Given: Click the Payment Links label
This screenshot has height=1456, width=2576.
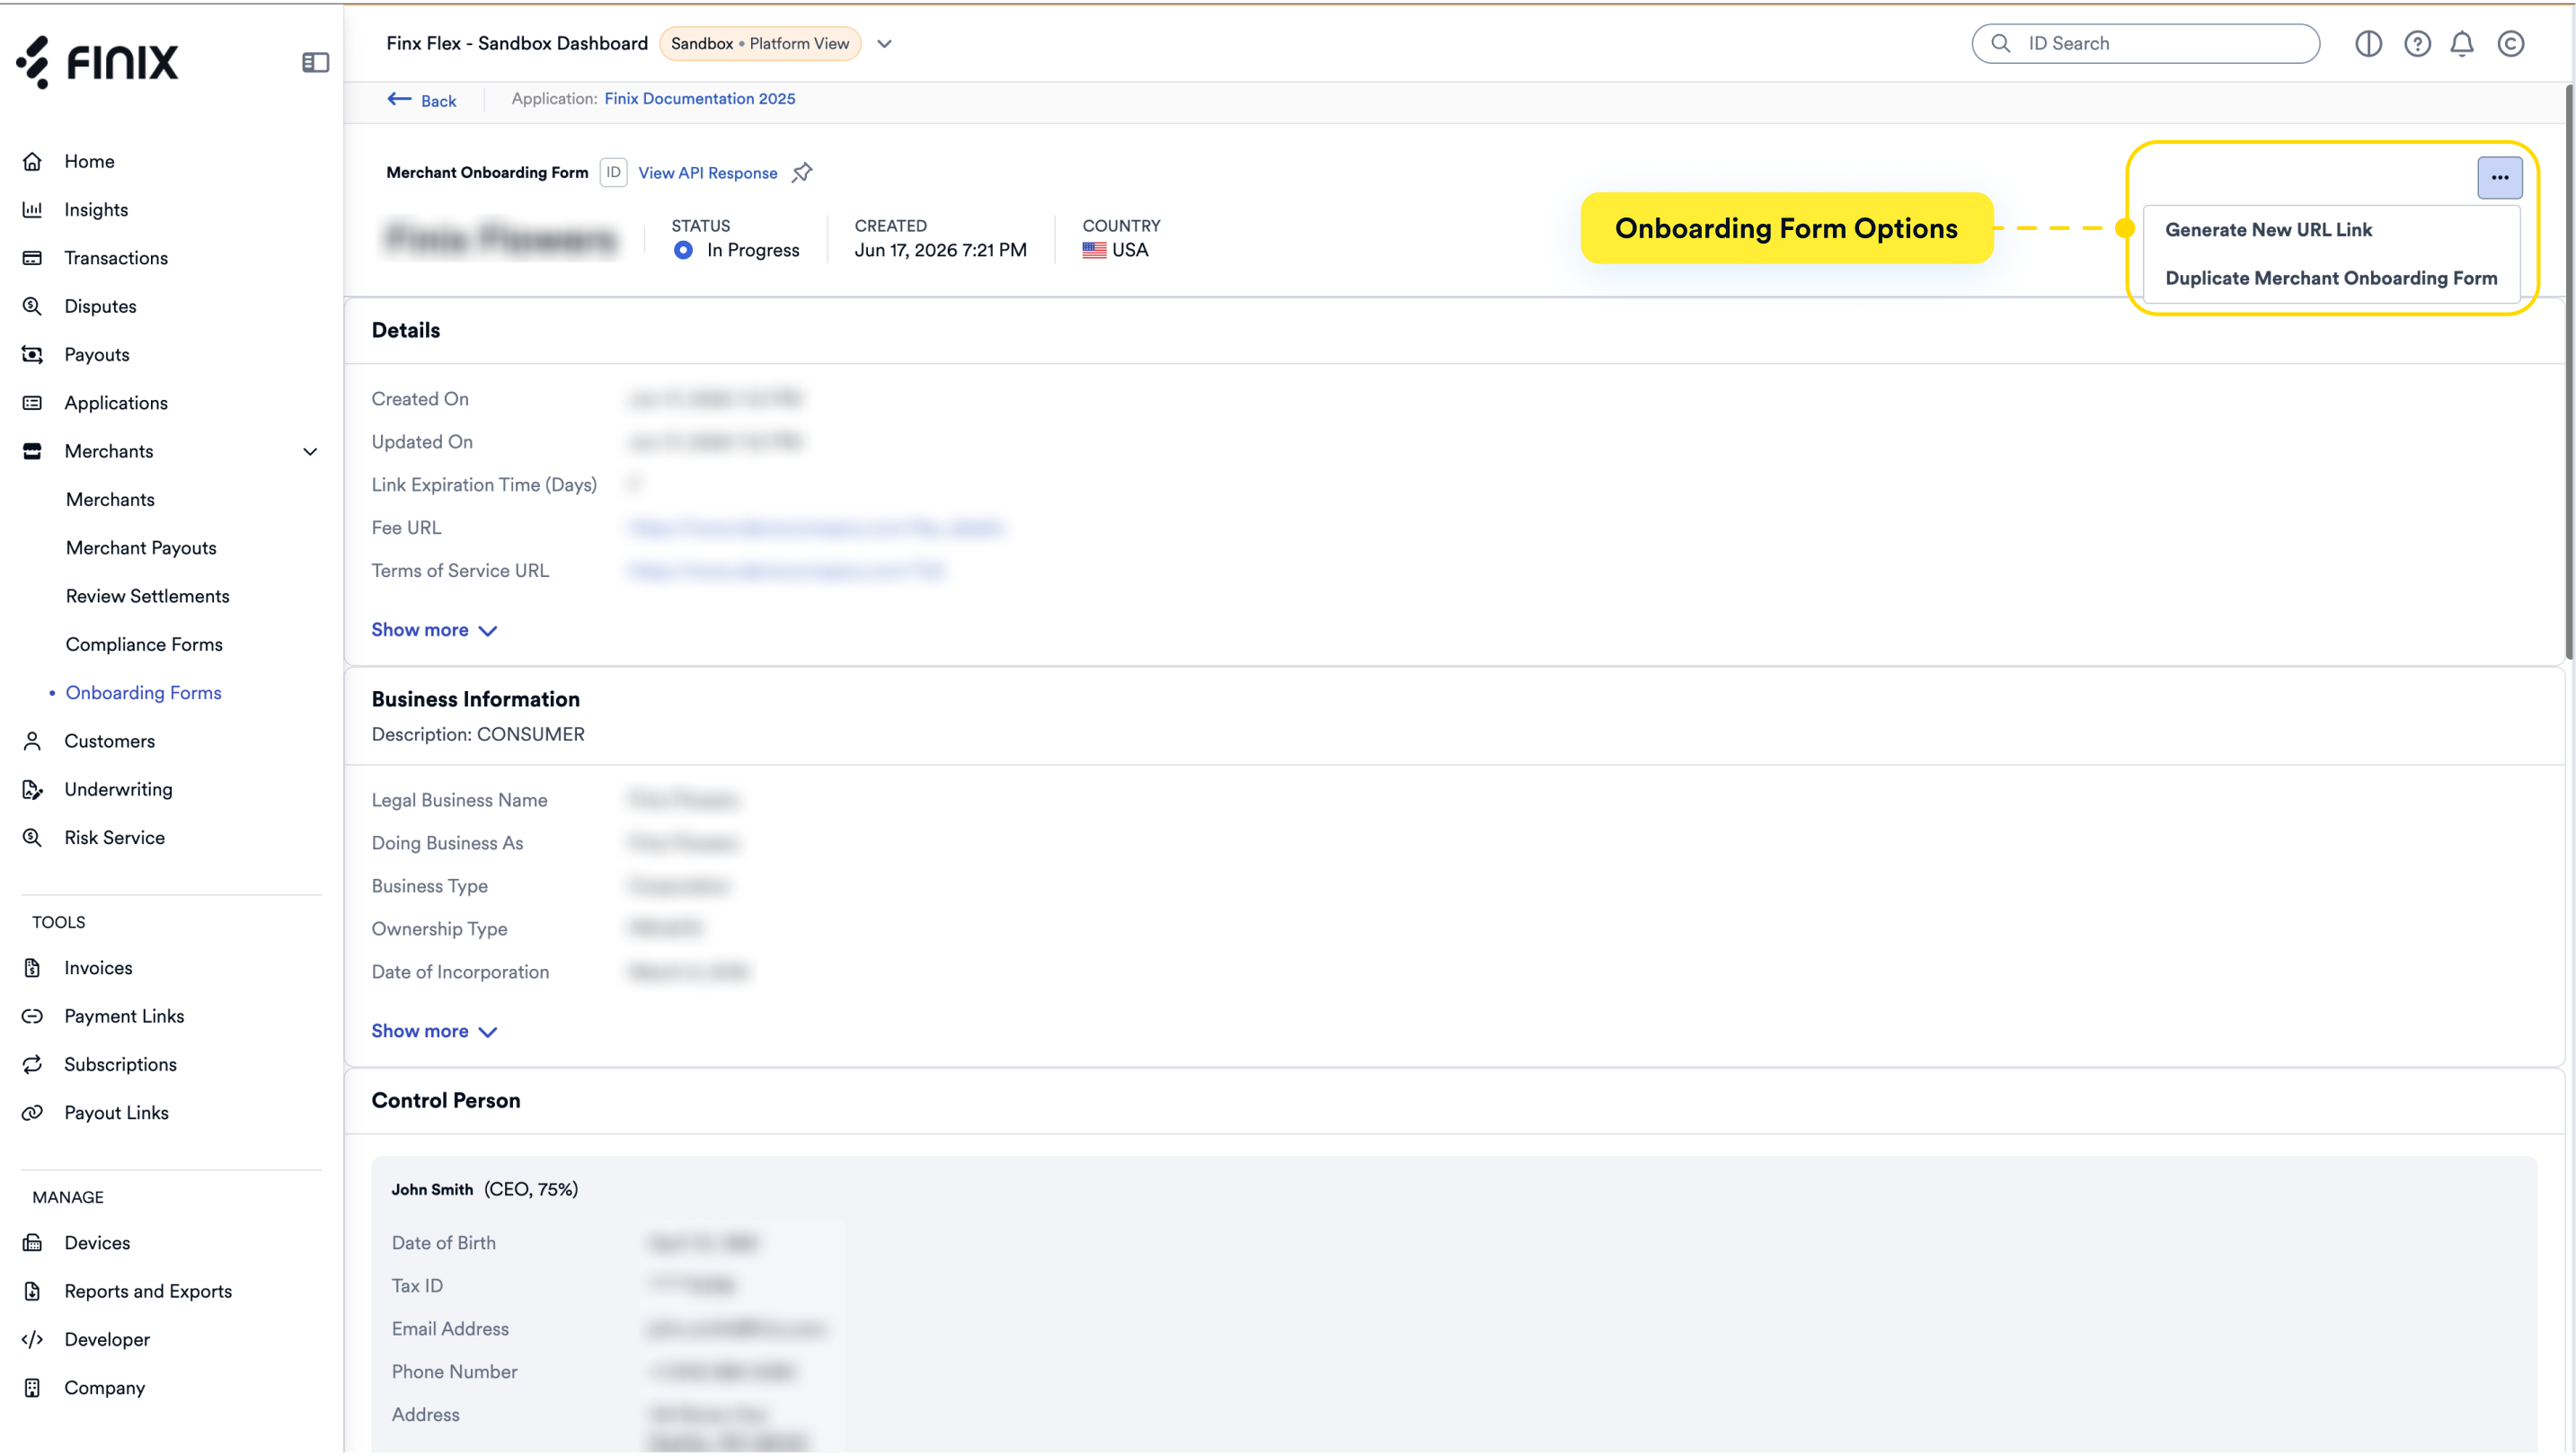Looking at the screenshot, I should pyautogui.click(x=125, y=1016).
